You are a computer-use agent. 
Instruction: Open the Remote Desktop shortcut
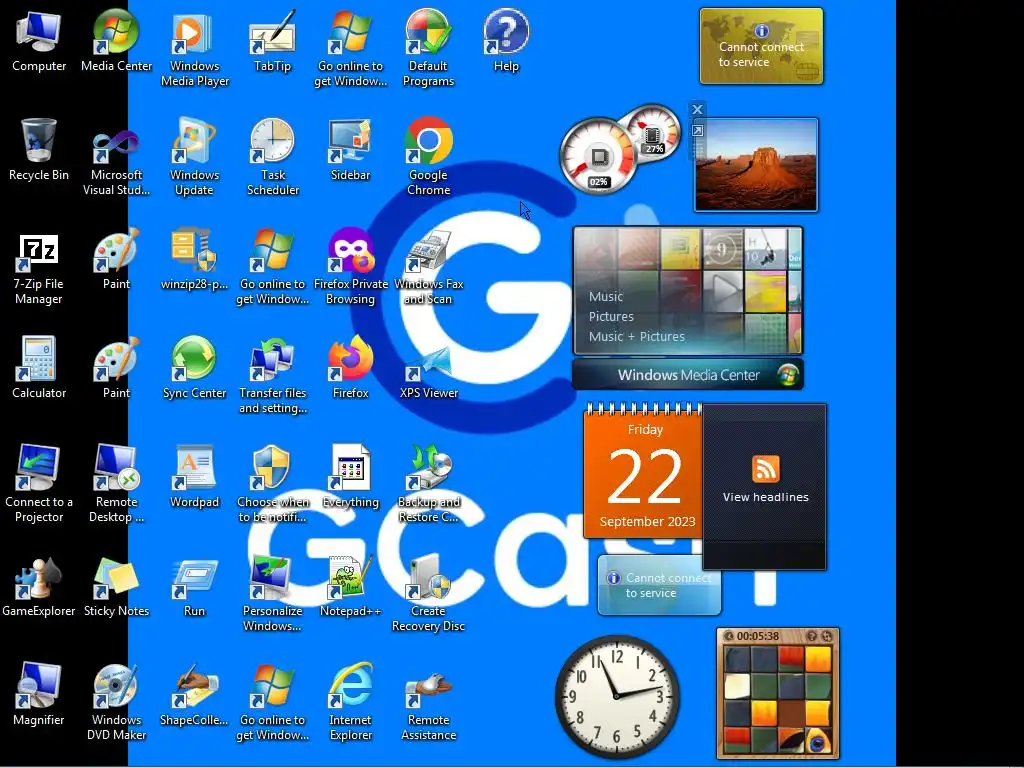pos(116,483)
